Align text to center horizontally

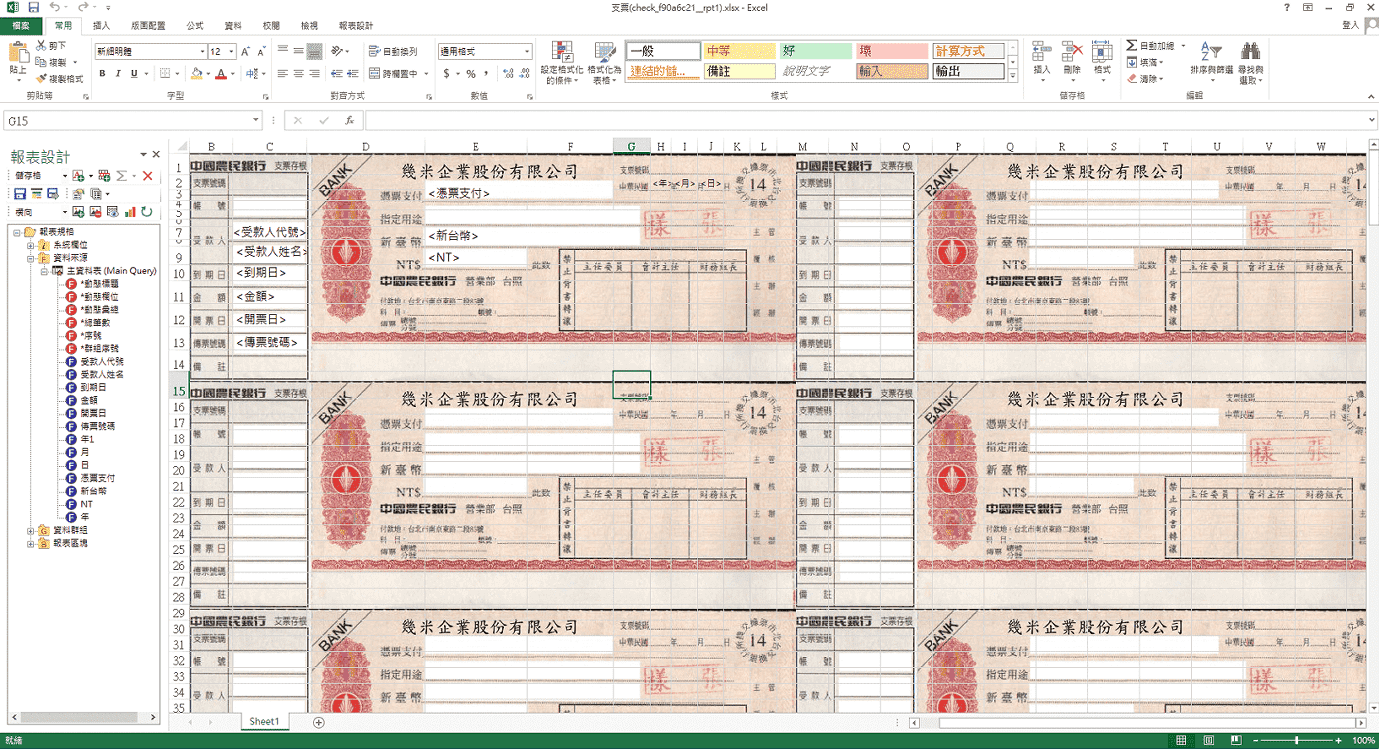(298, 73)
